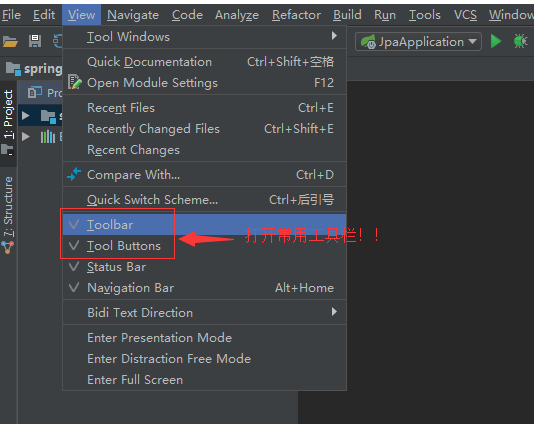Click the Debug bug icon
534x424 pixels.
520,41
